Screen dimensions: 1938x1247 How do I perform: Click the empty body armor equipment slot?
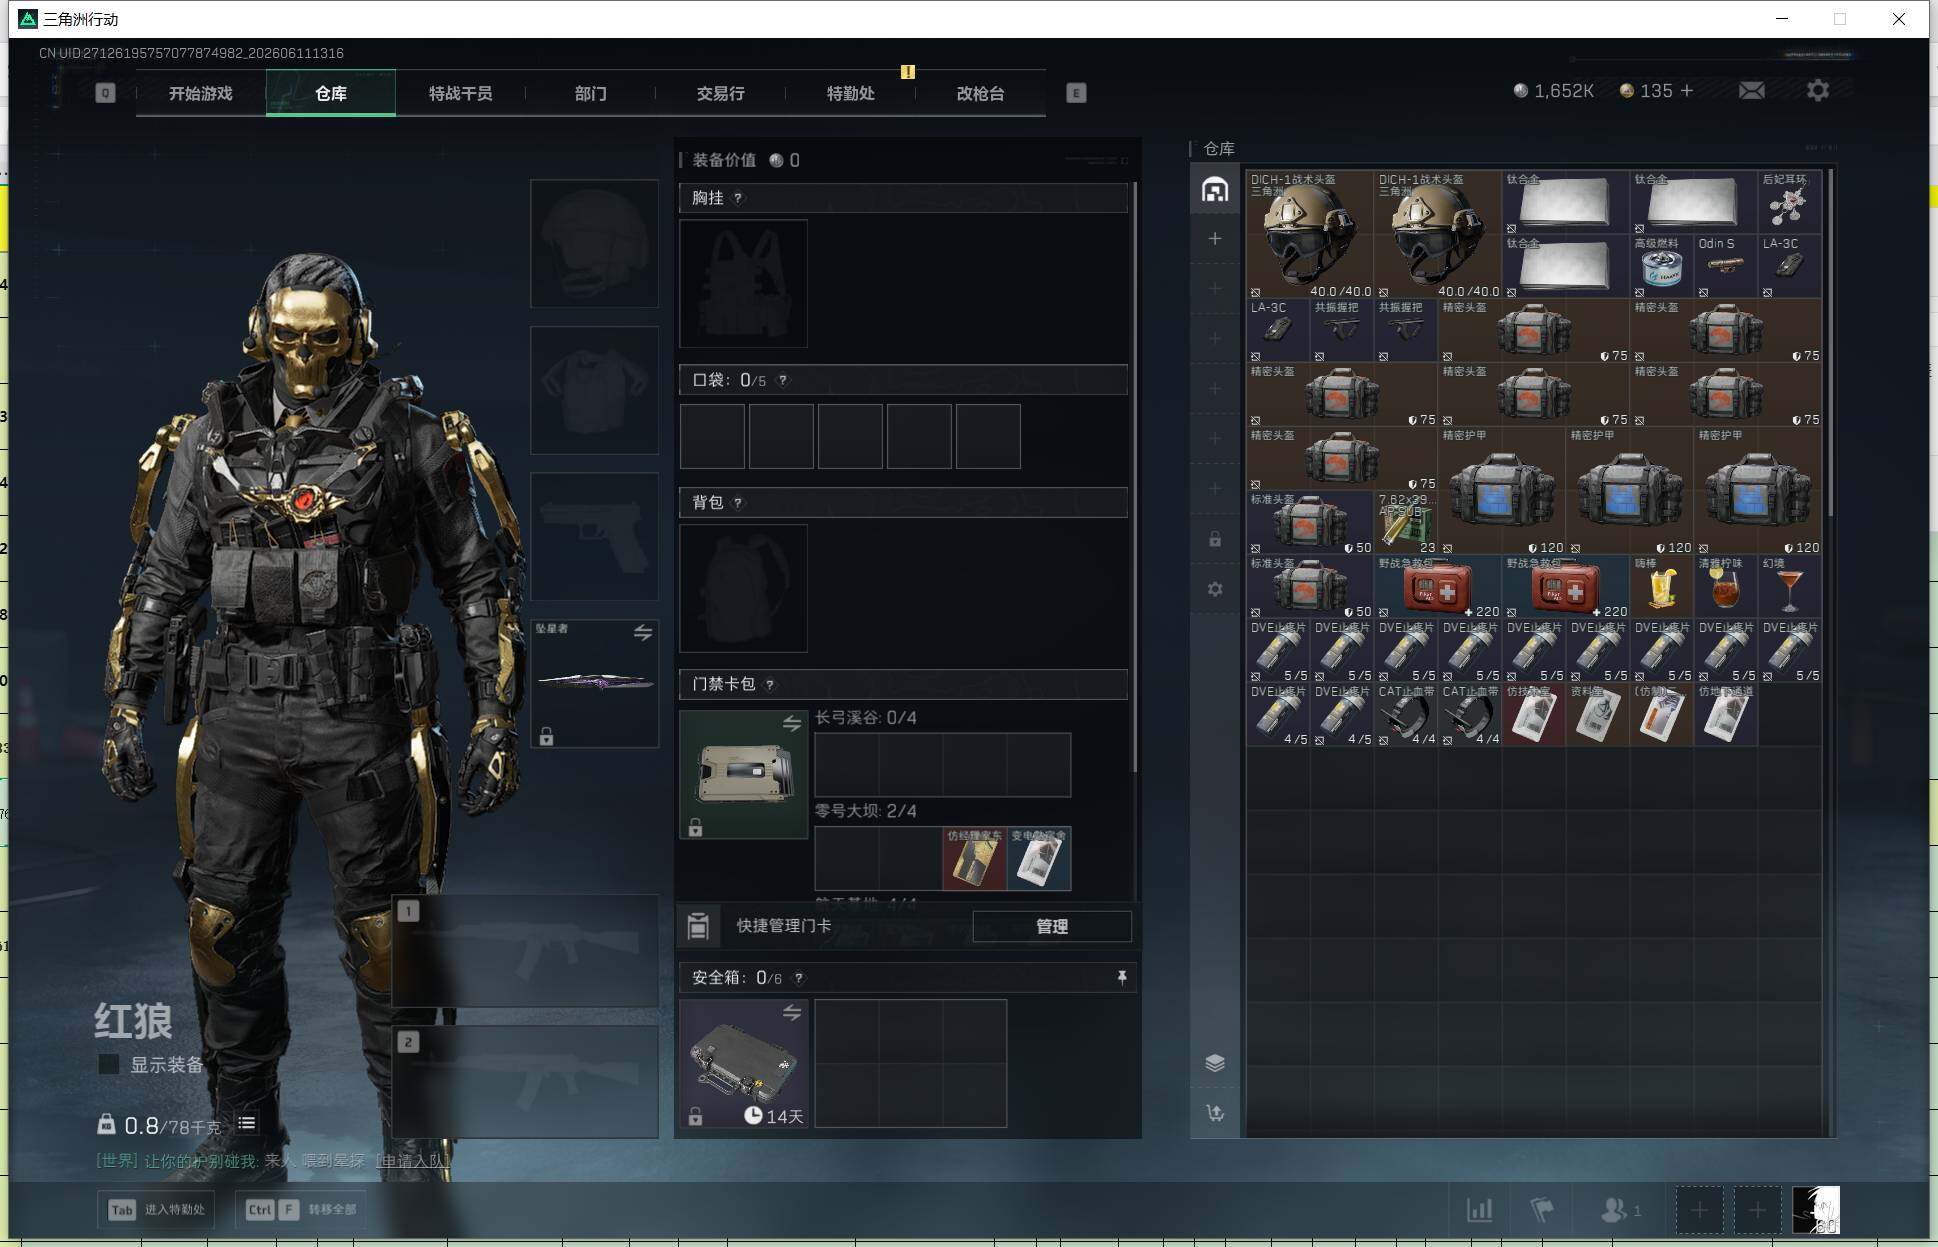(x=594, y=390)
